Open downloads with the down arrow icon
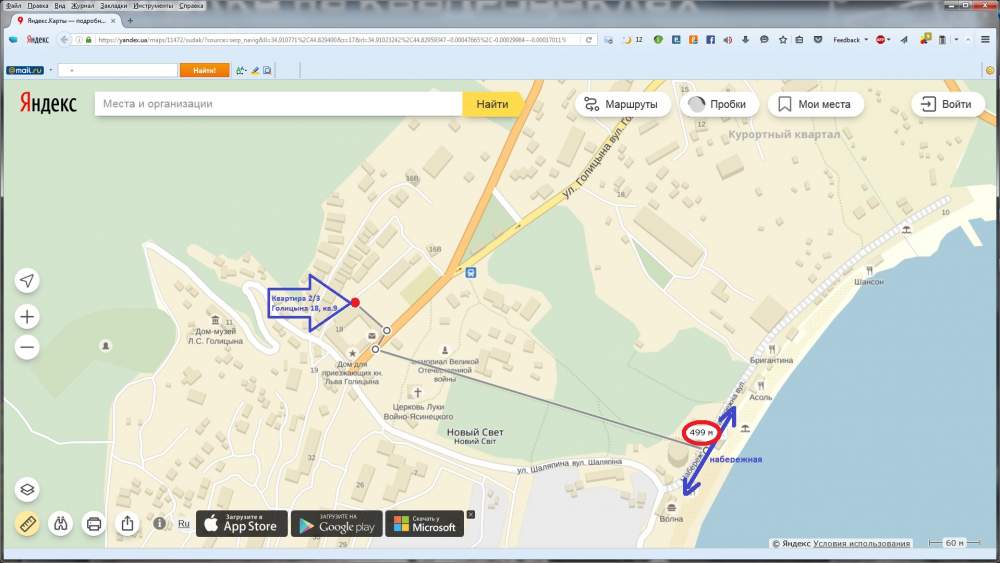 pos(745,40)
